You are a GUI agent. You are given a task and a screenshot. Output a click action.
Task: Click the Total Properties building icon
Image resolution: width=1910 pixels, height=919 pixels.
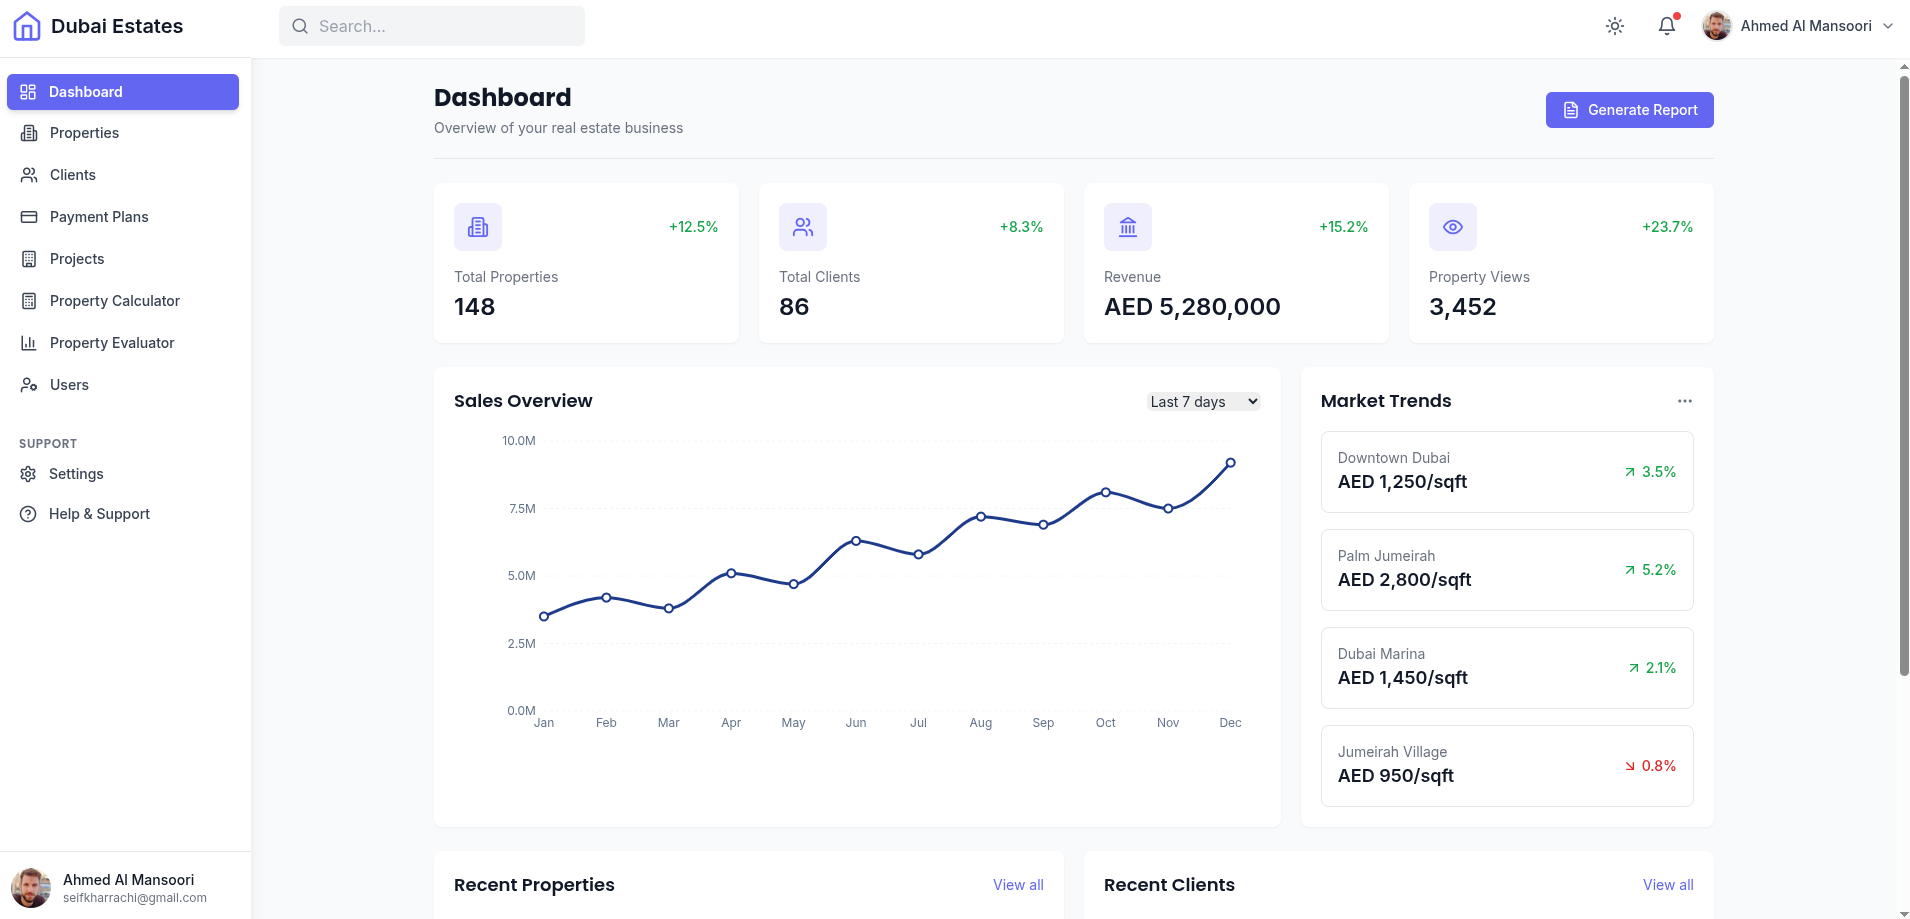click(478, 227)
